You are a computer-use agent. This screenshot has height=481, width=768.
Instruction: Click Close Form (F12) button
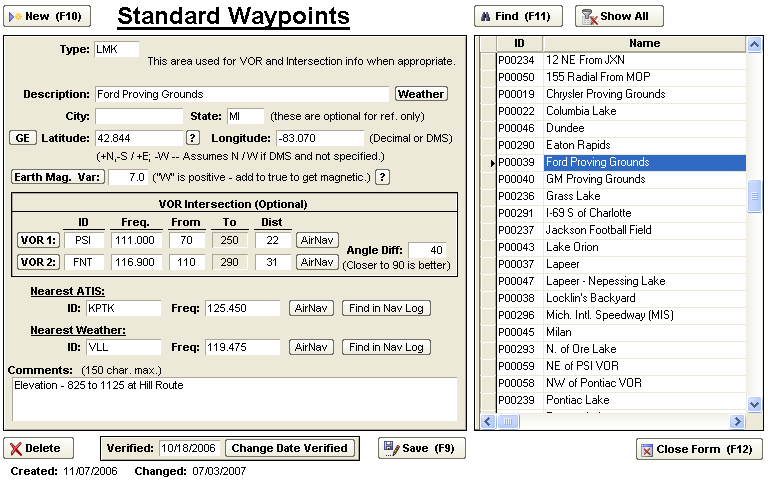(x=699, y=449)
